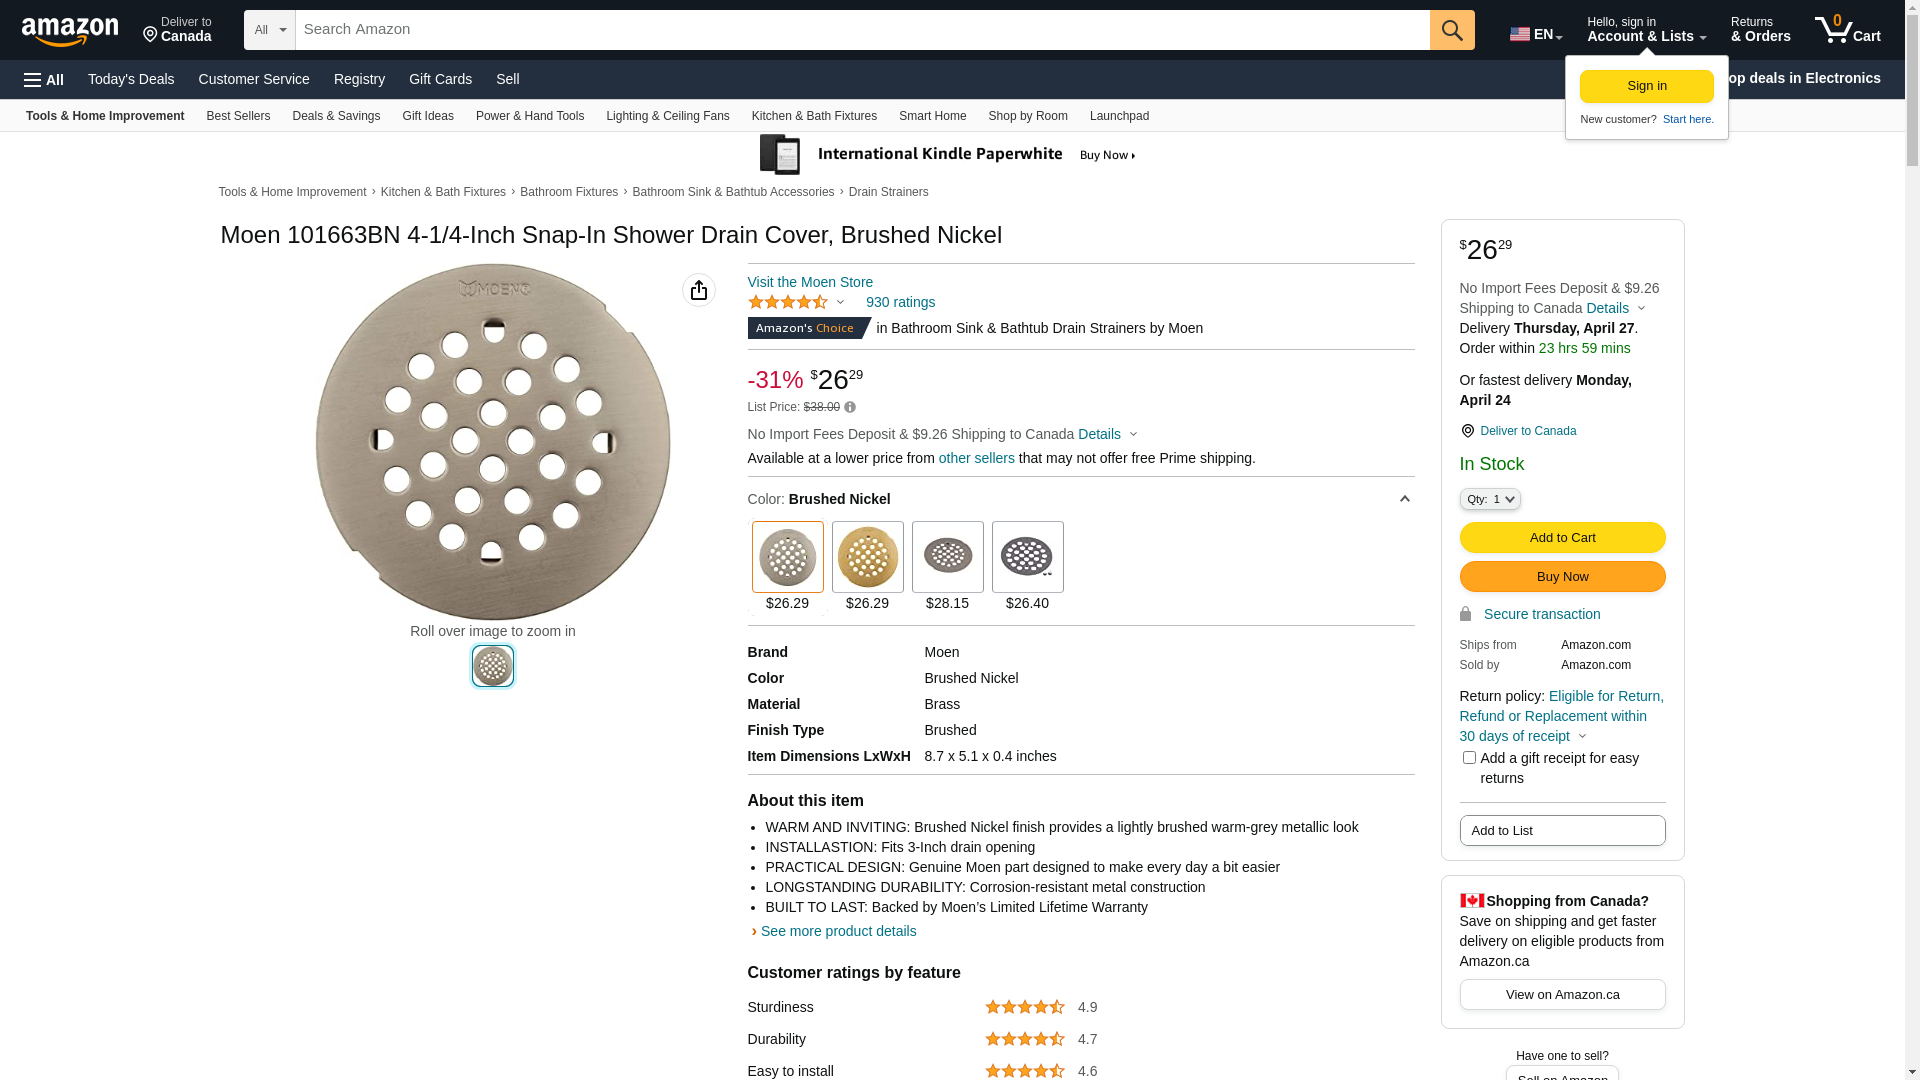Viewport: 1920px width, 1080px height.
Task: Click the Amazon logo
Action: [70, 31]
